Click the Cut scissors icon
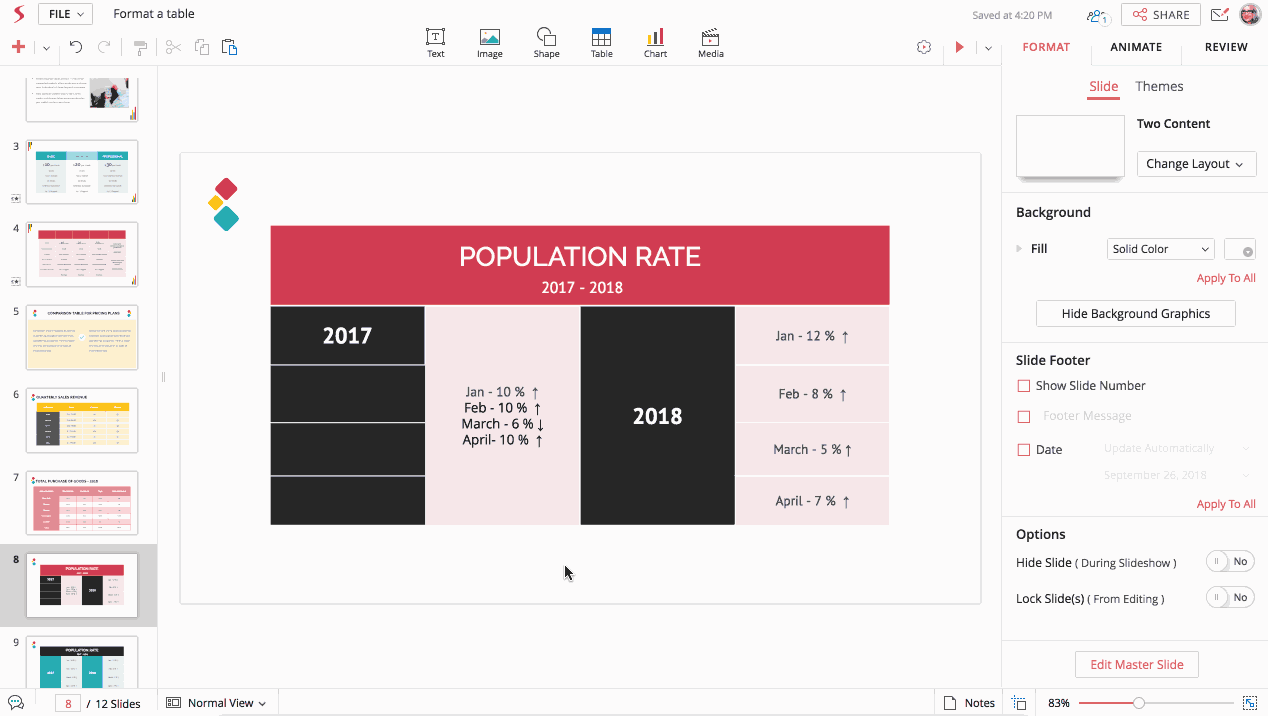 tap(173, 47)
